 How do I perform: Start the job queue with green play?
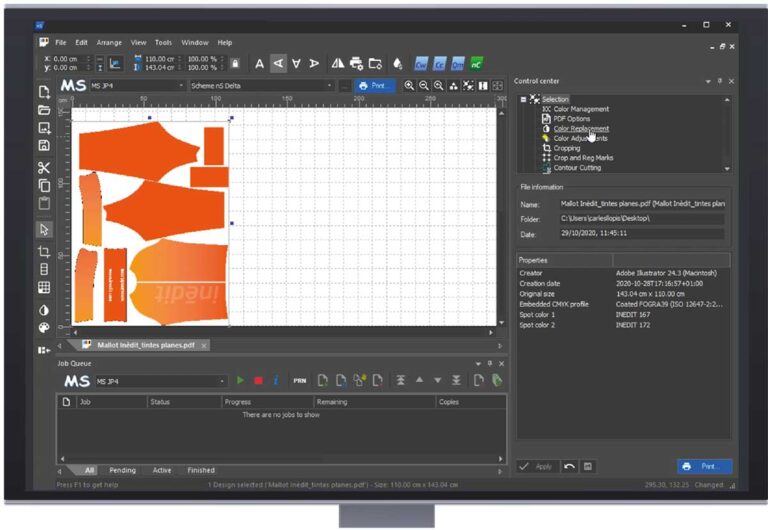point(240,380)
